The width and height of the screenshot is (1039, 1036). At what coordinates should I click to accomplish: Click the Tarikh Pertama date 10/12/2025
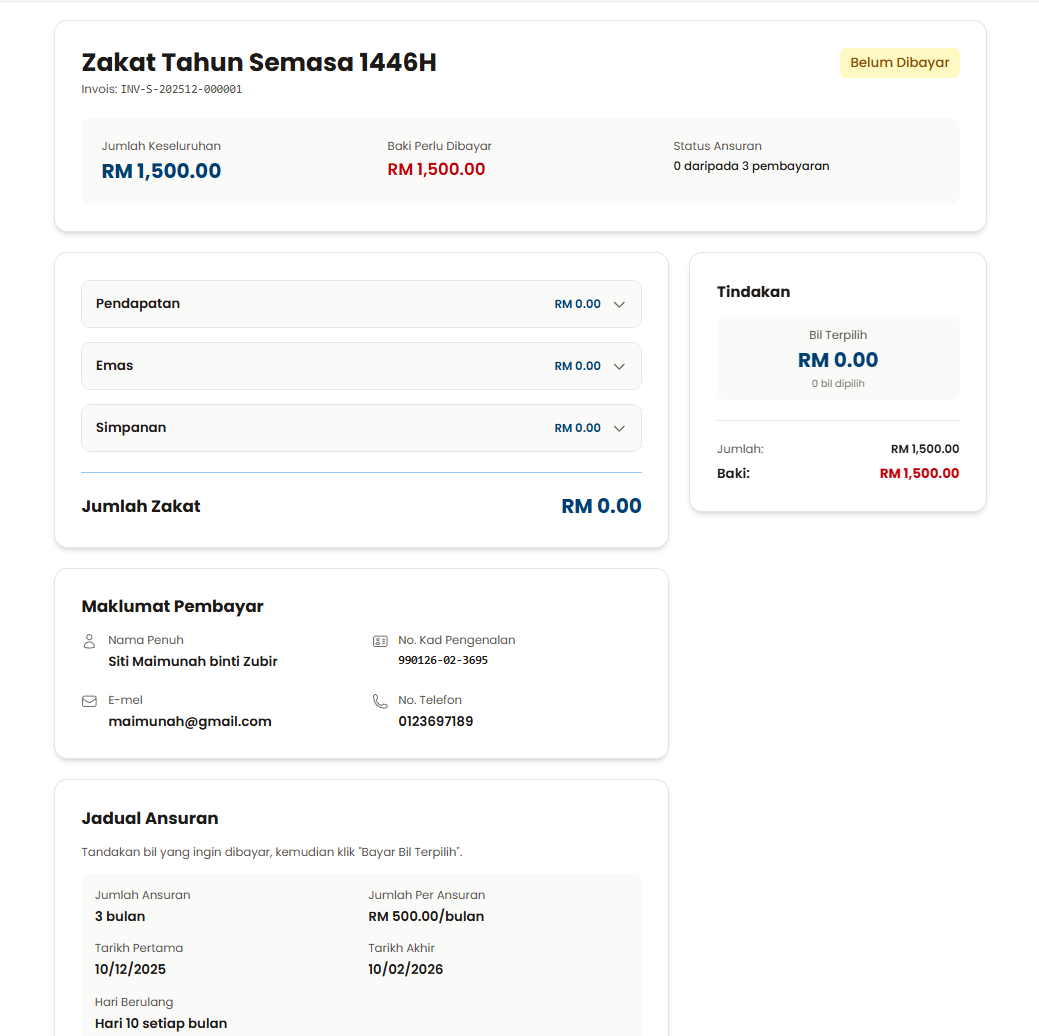tap(130, 969)
